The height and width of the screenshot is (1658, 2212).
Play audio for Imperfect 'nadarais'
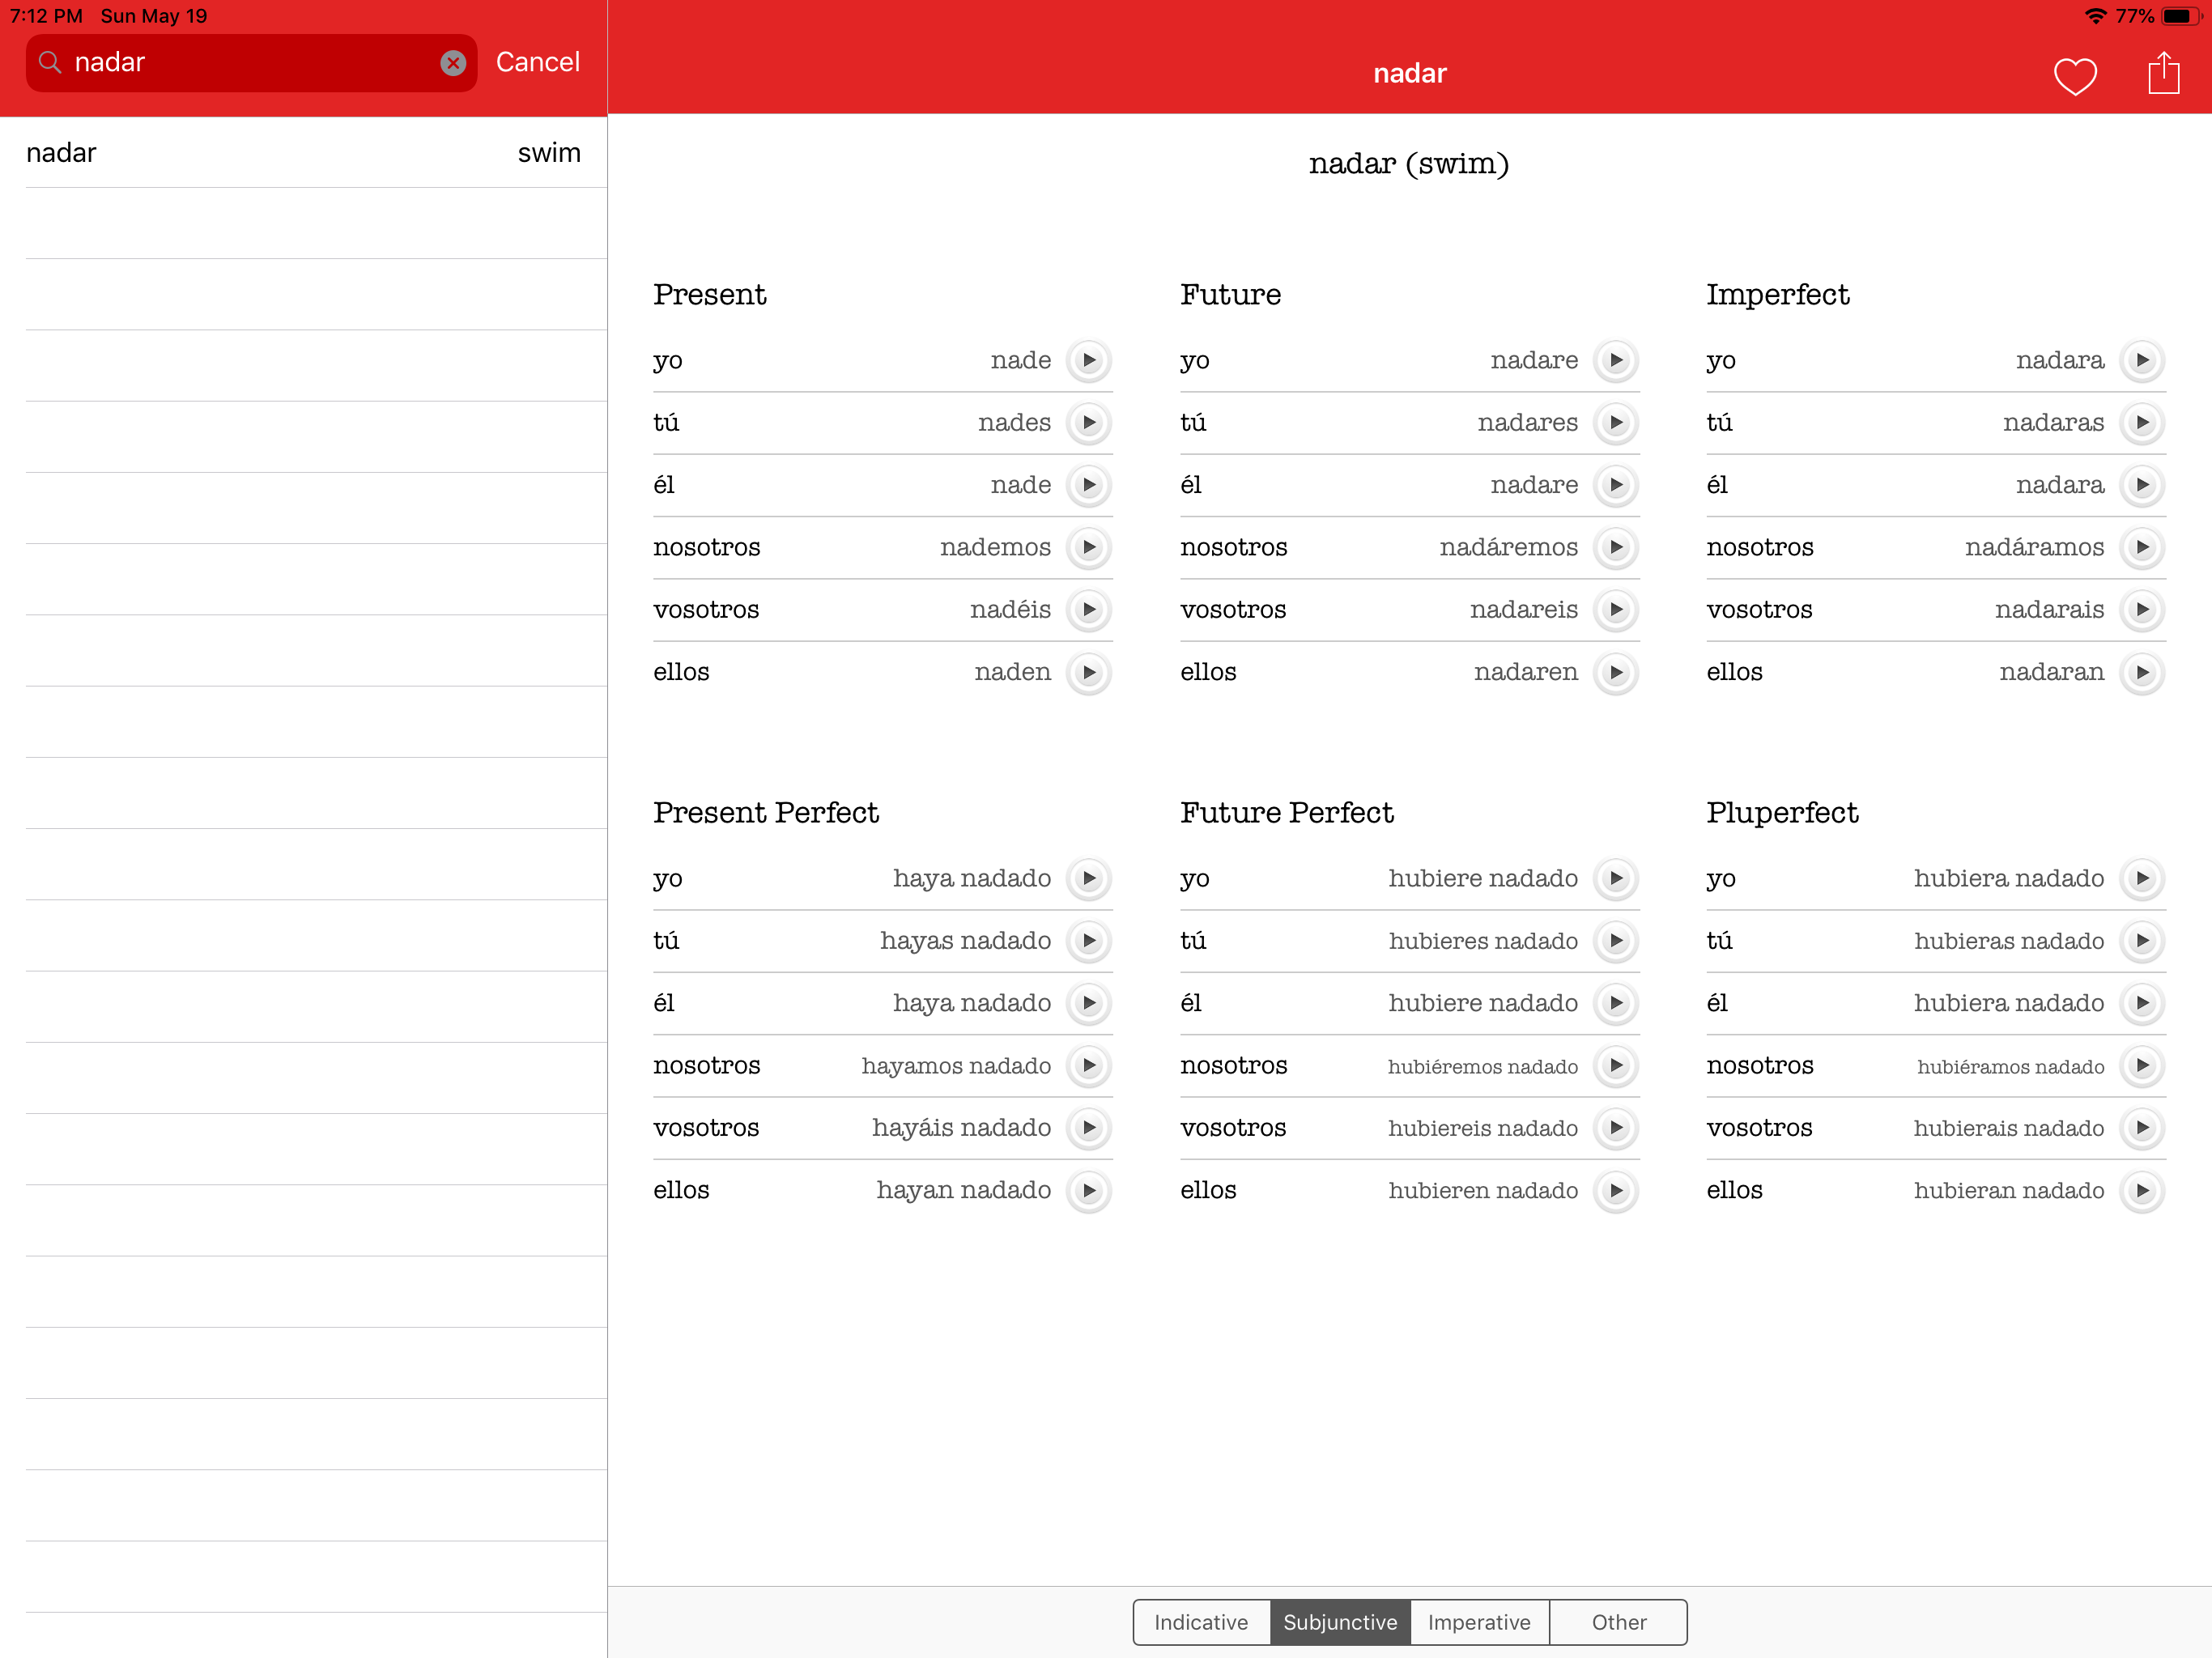[x=2142, y=610]
